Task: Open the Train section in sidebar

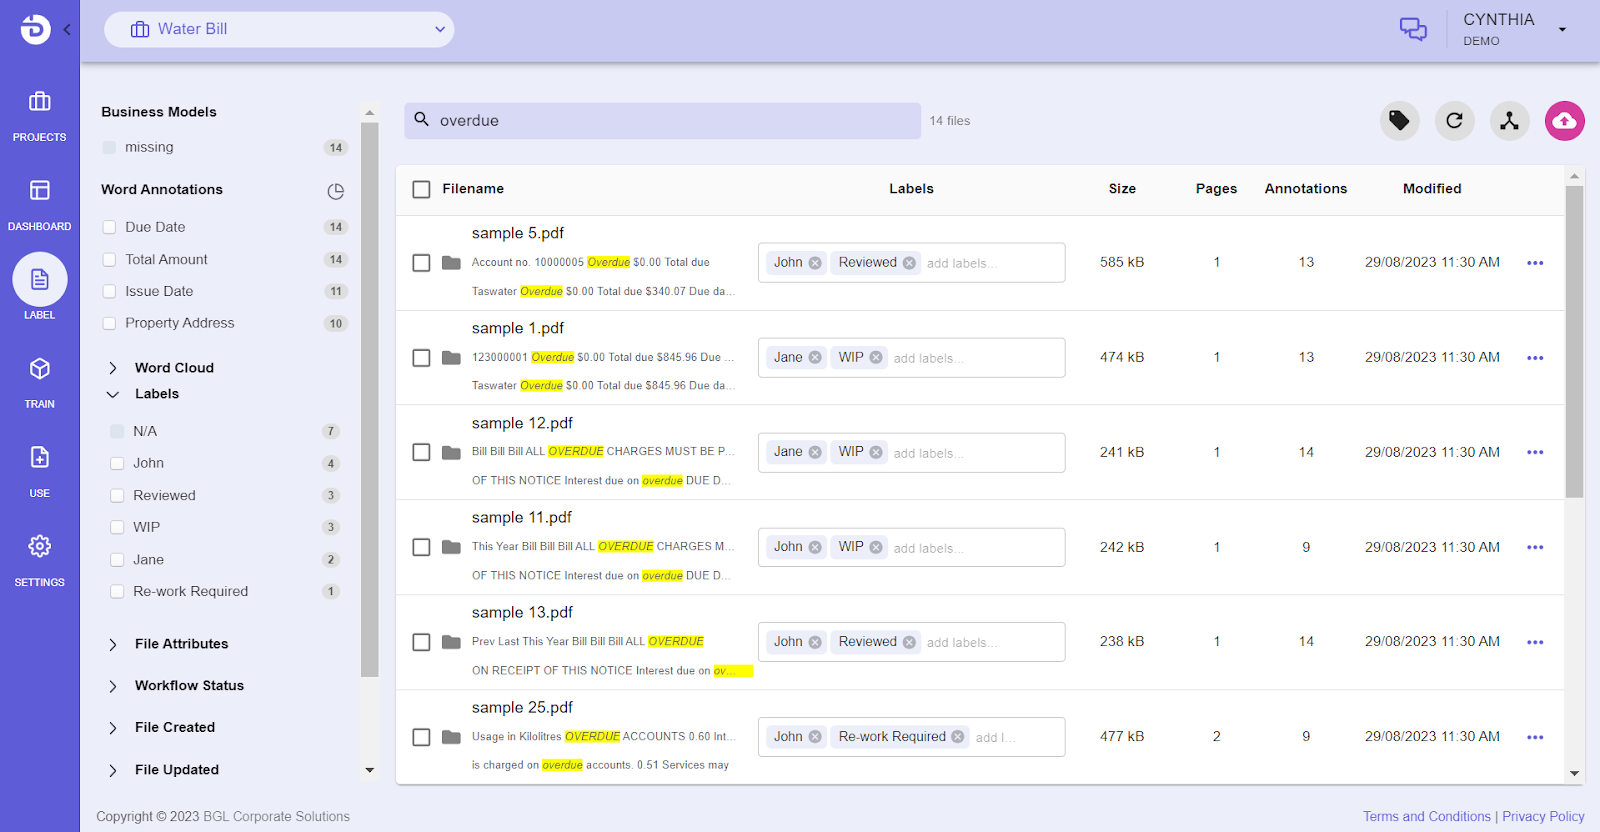Action: click(x=39, y=381)
